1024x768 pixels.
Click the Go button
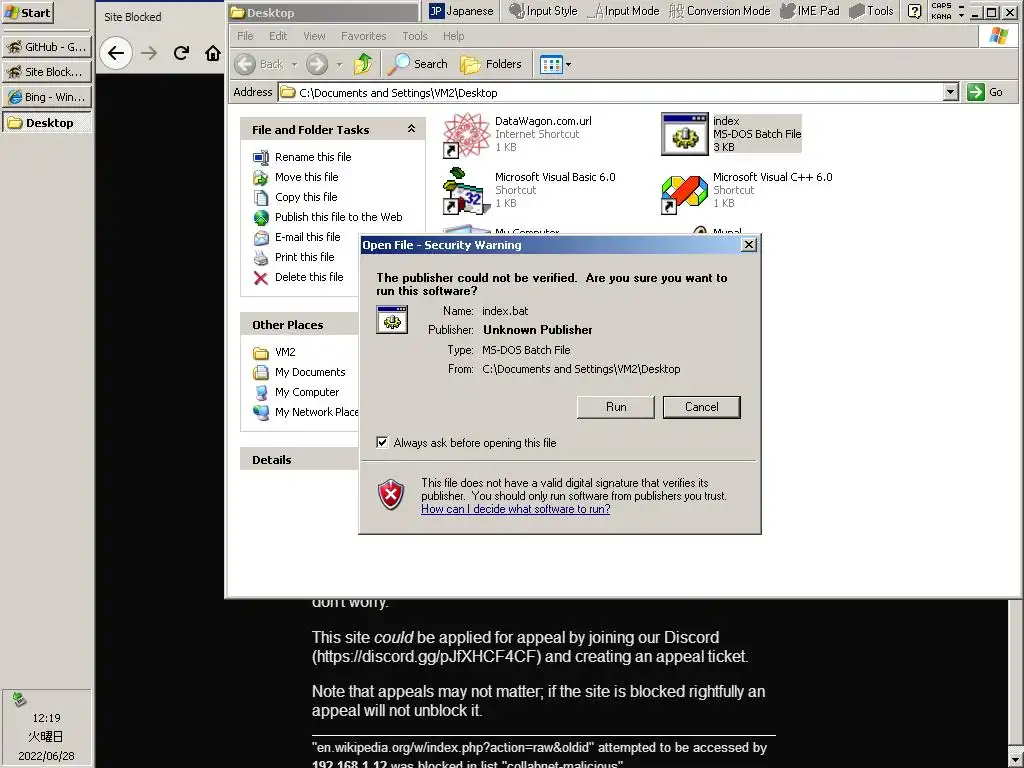point(986,92)
